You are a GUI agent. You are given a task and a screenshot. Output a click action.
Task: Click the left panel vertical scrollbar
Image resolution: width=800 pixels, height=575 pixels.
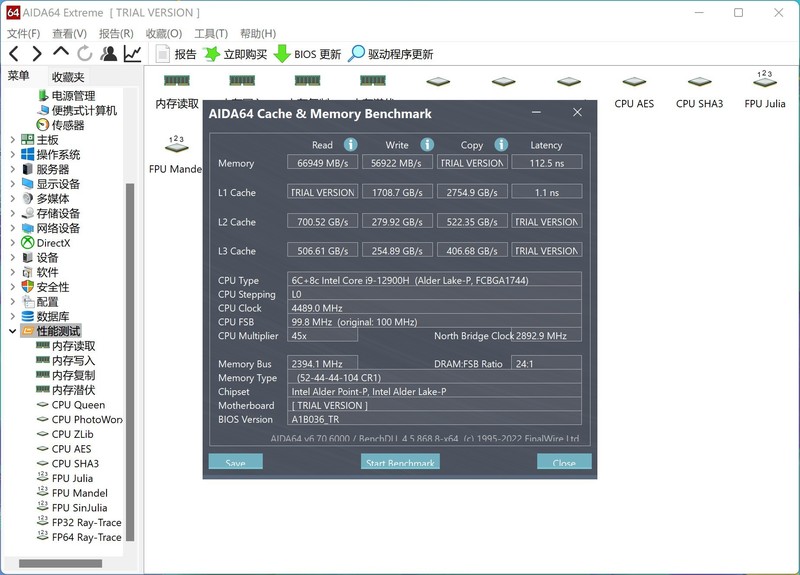(129, 350)
